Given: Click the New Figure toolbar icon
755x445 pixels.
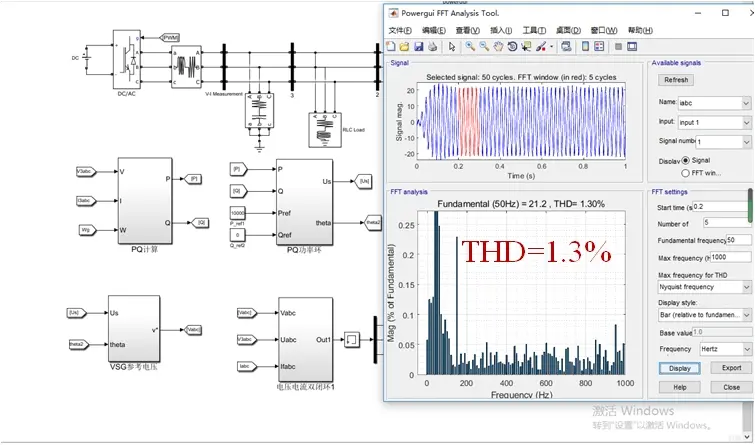Looking at the screenshot, I should click(x=391, y=46).
